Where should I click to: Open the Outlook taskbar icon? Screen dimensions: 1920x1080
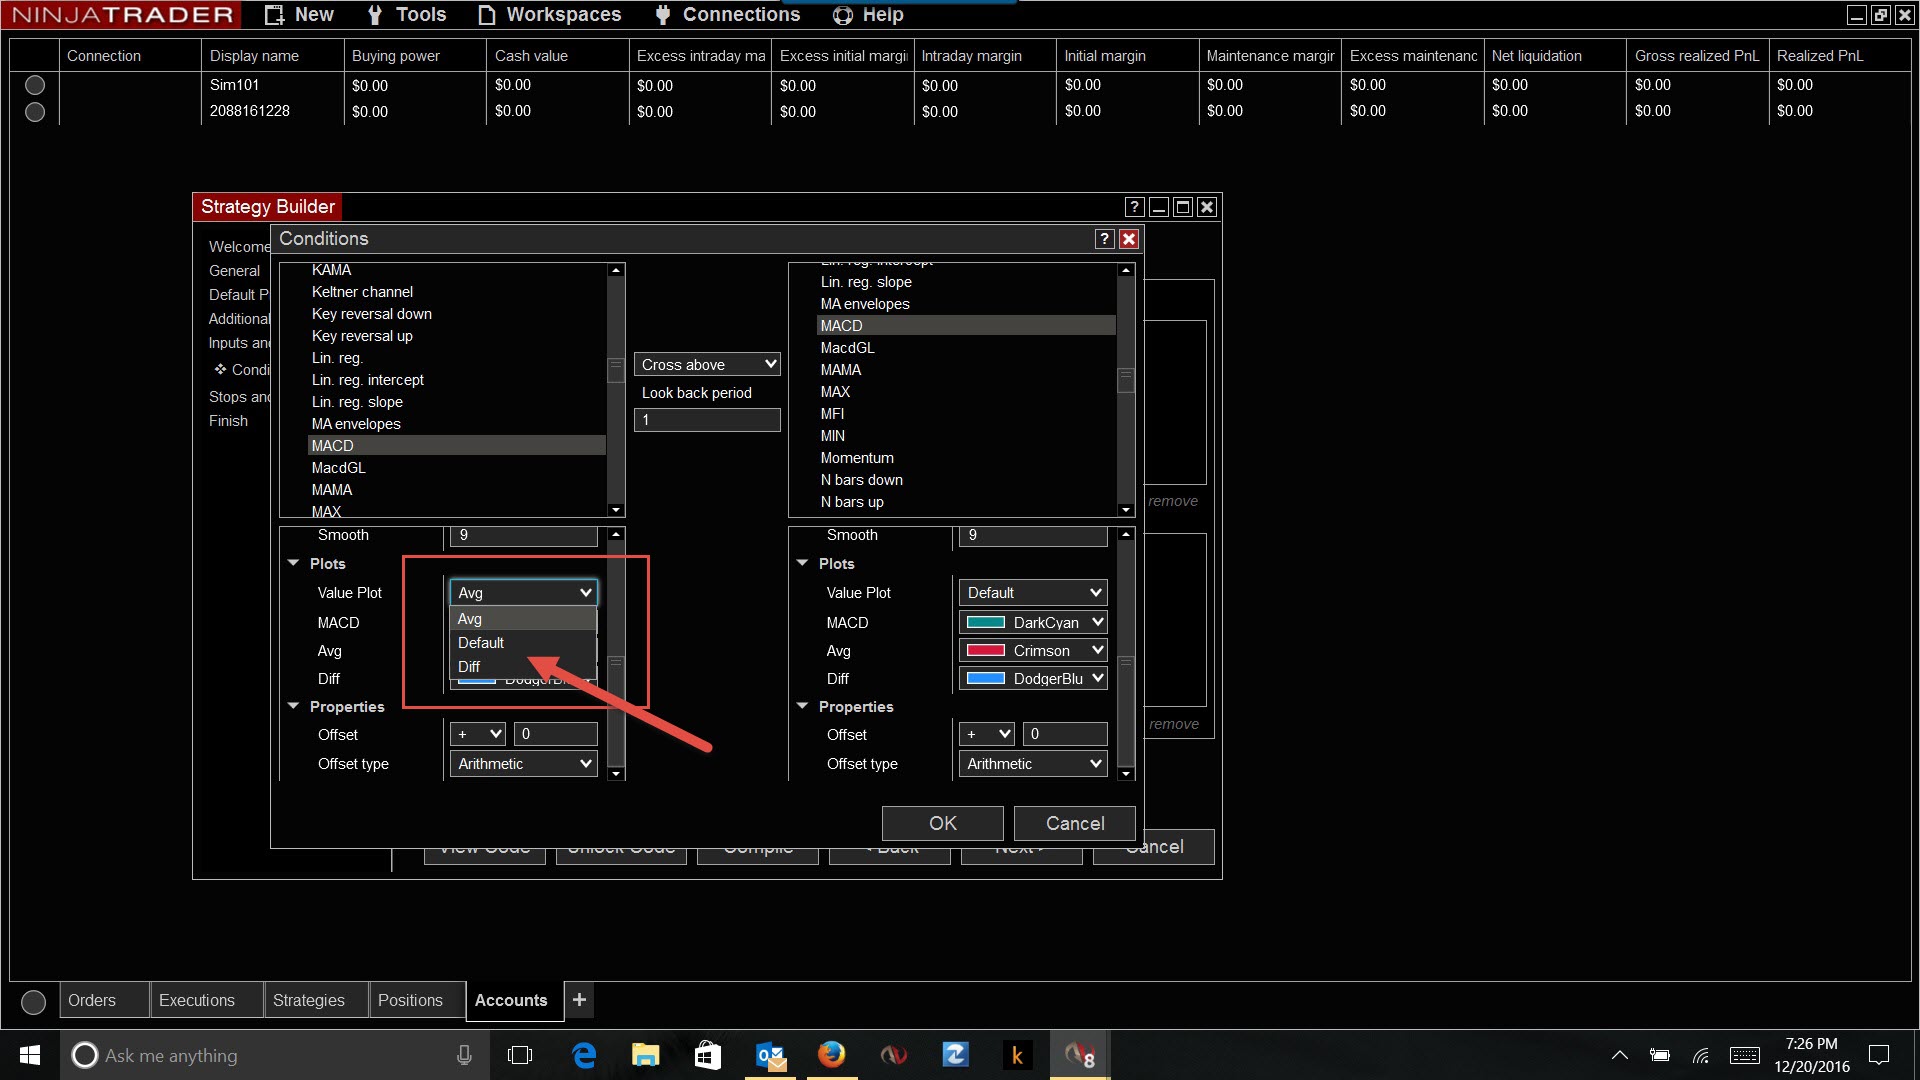click(x=770, y=1055)
